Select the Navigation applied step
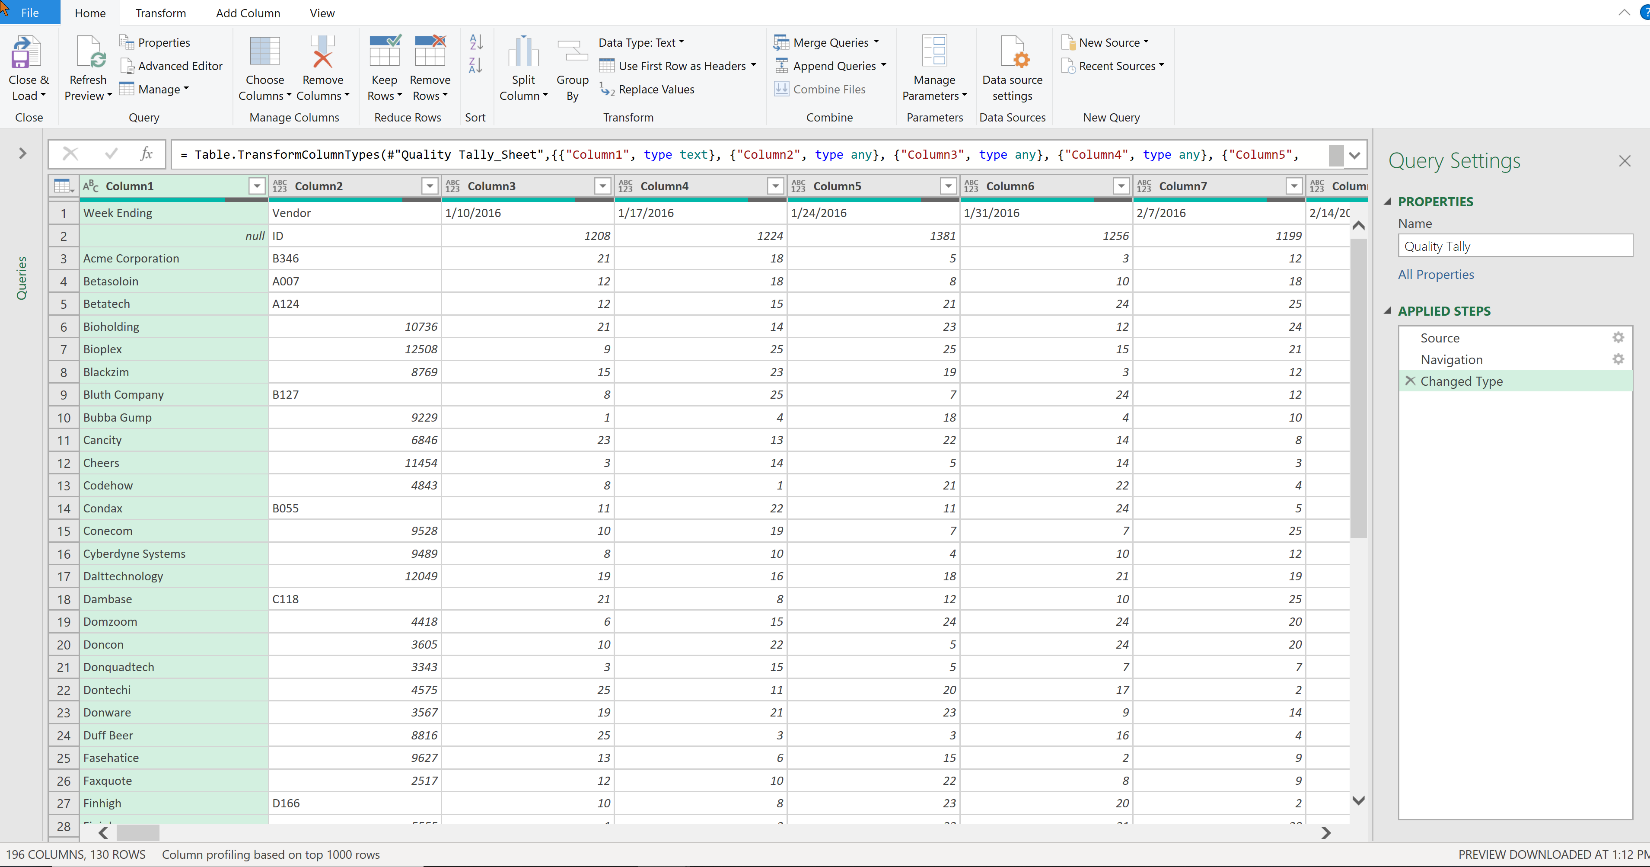Viewport: 1650px width, 867px height. click(x=1515, y=360)
